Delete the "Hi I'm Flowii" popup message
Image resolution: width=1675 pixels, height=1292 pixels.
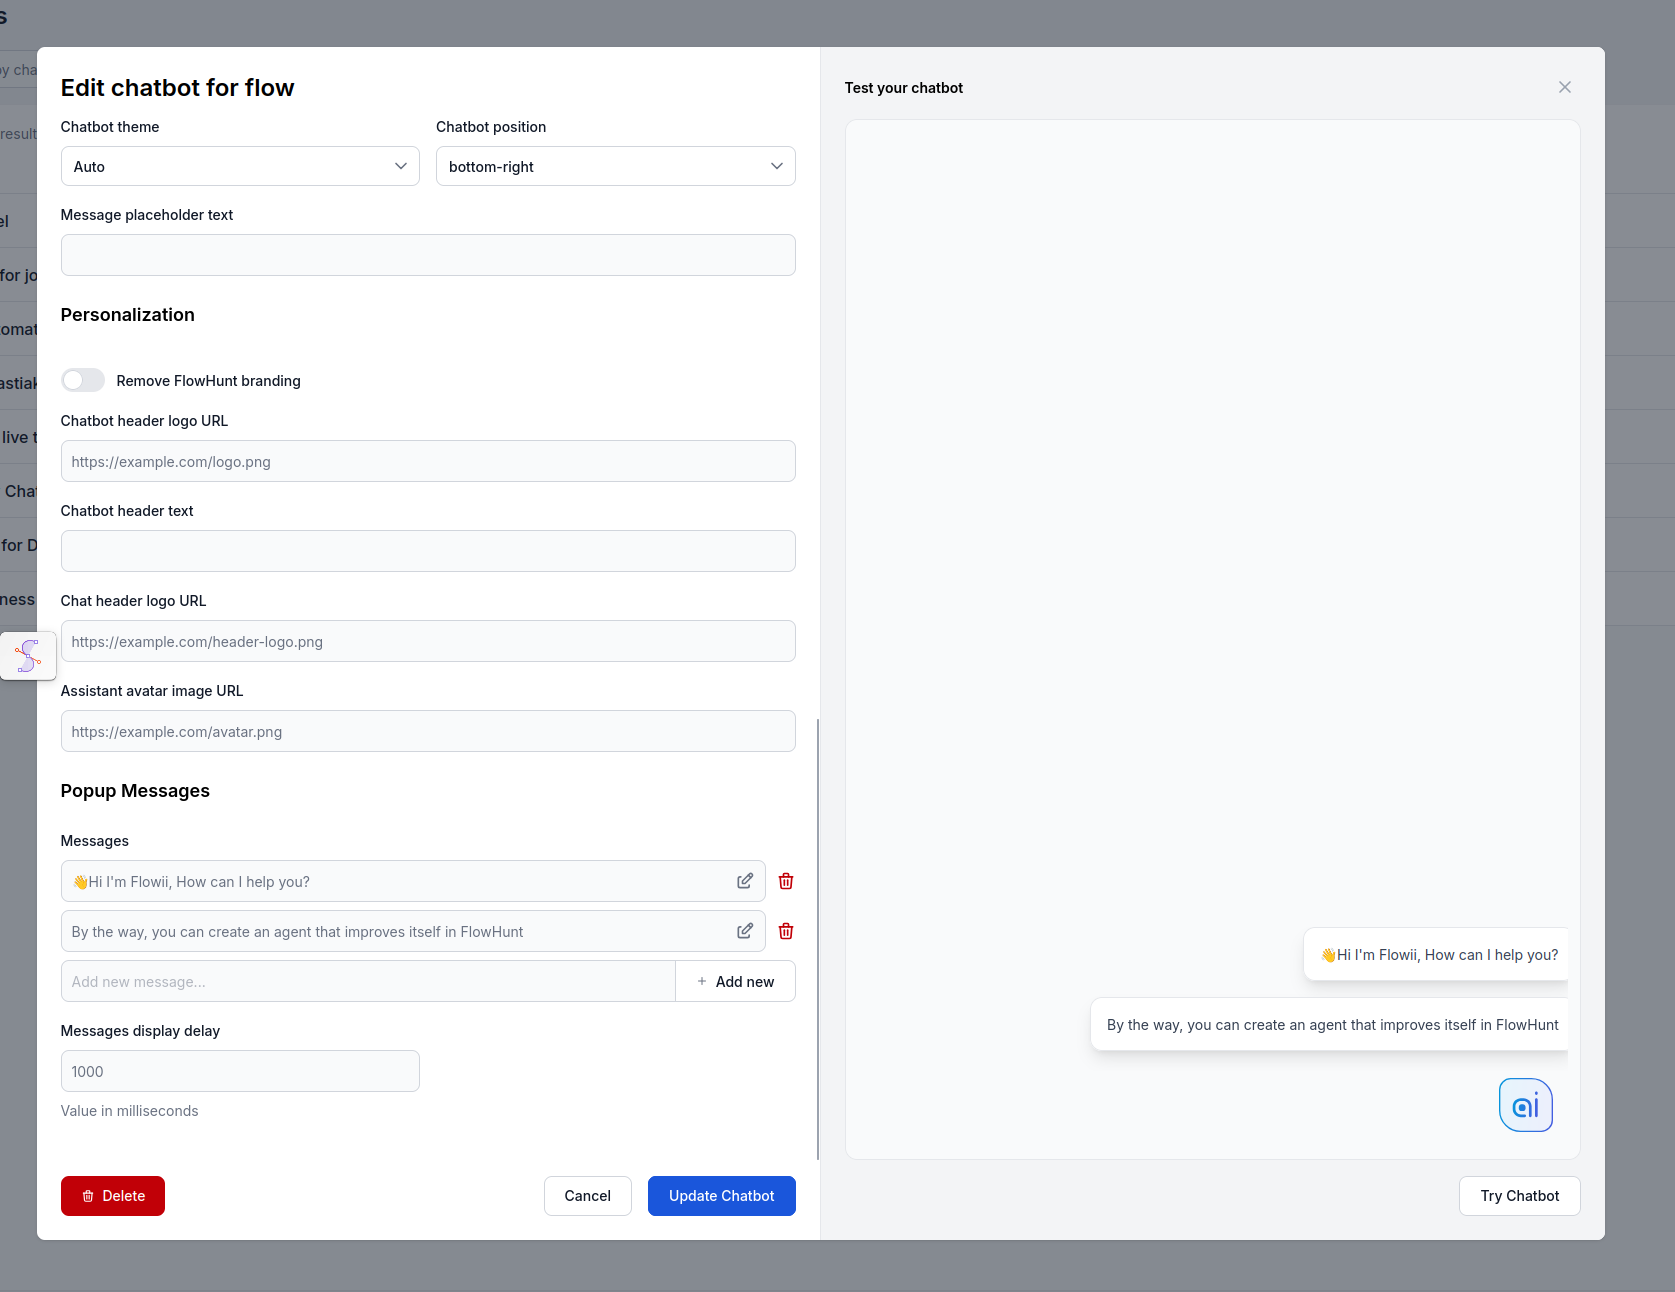coord(786,881)
